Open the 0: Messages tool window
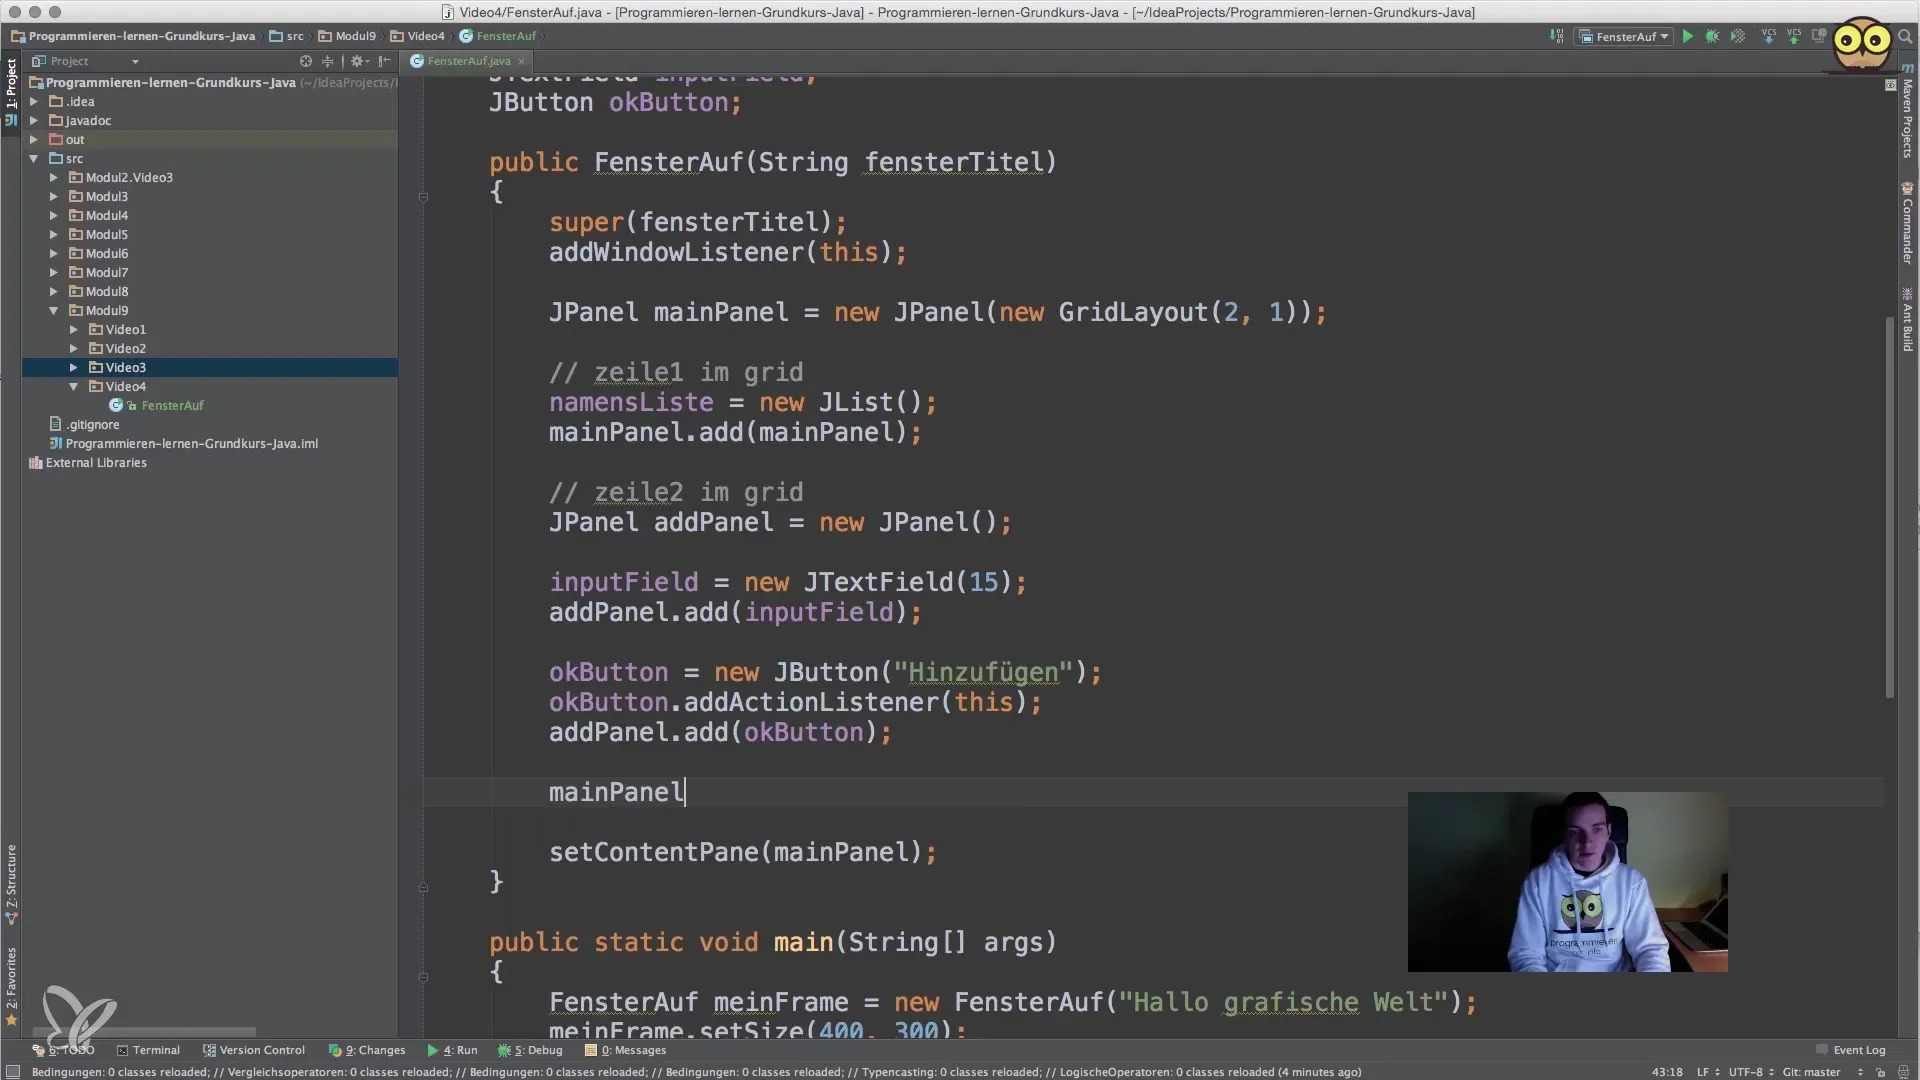The height and width of the screenshot is (1080, 1920). click(626, 1050)
